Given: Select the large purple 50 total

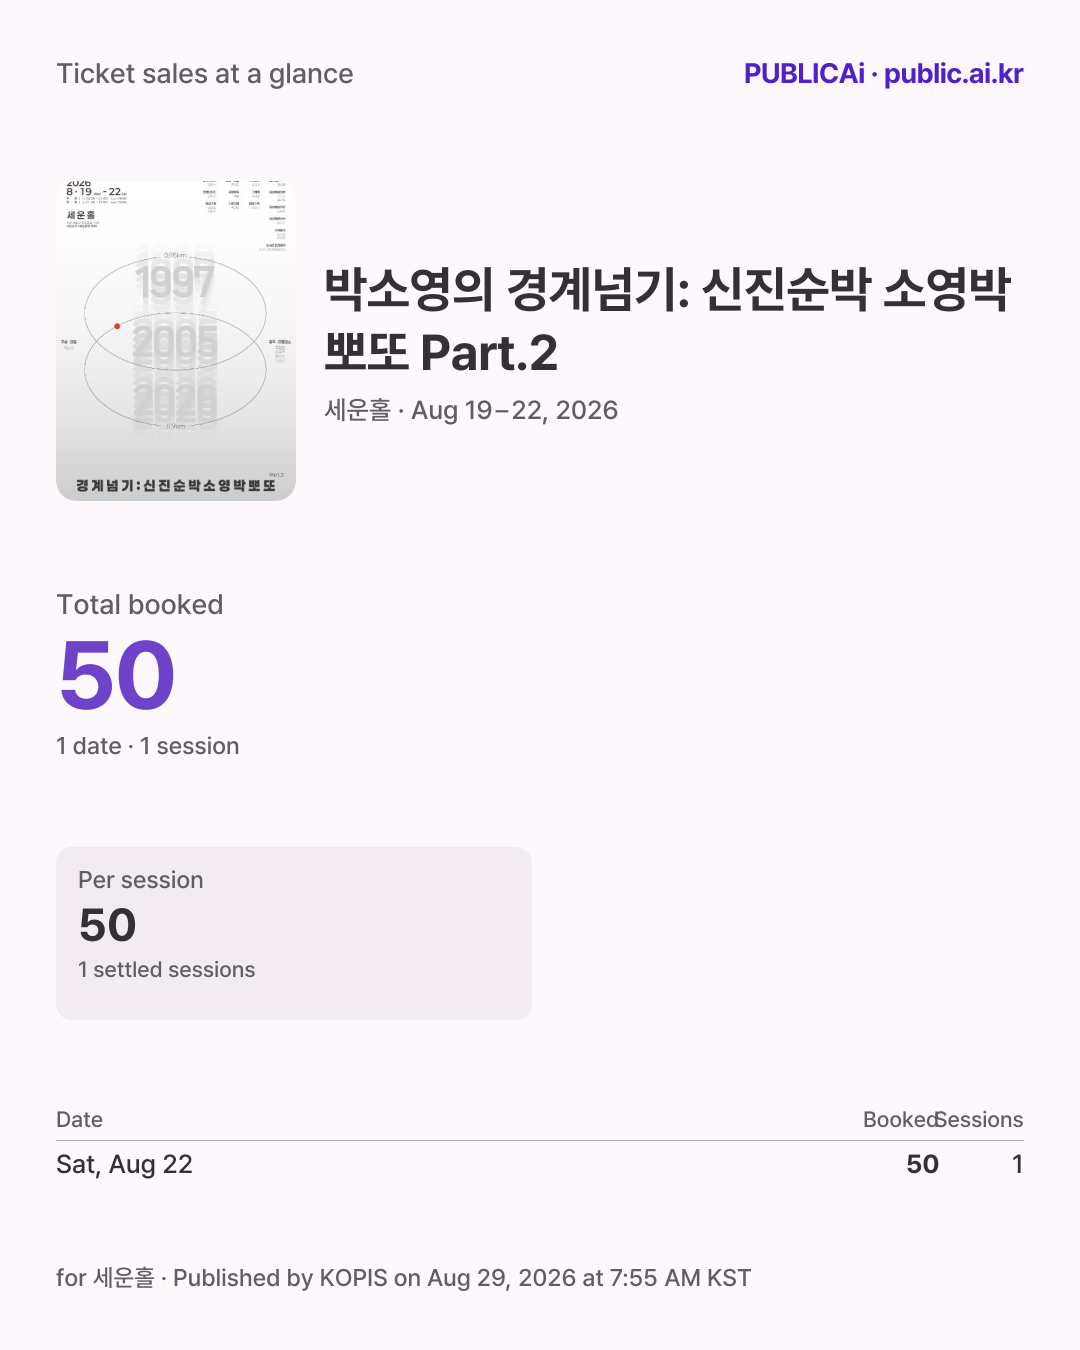Looking at the screenshot, I should (x=117, y=676).
